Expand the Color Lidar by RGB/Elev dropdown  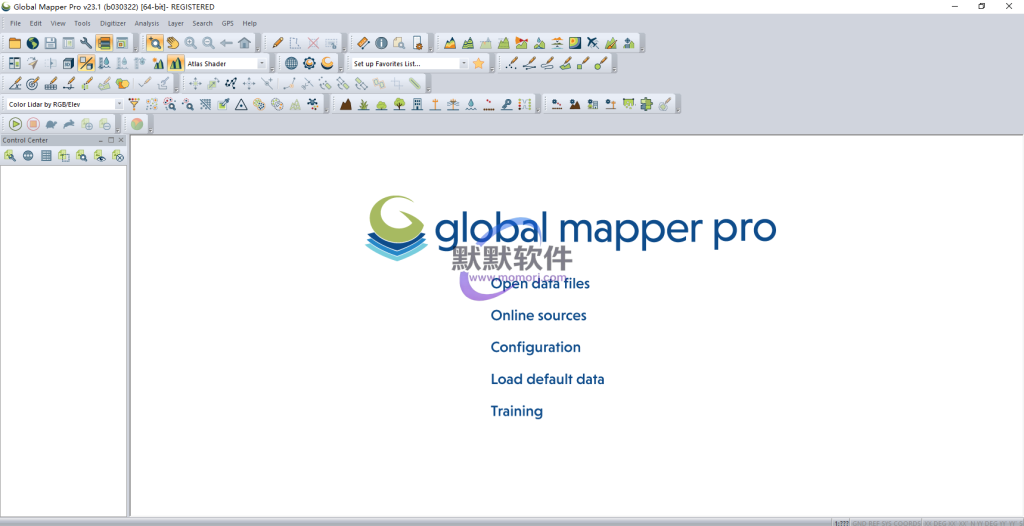119,104
